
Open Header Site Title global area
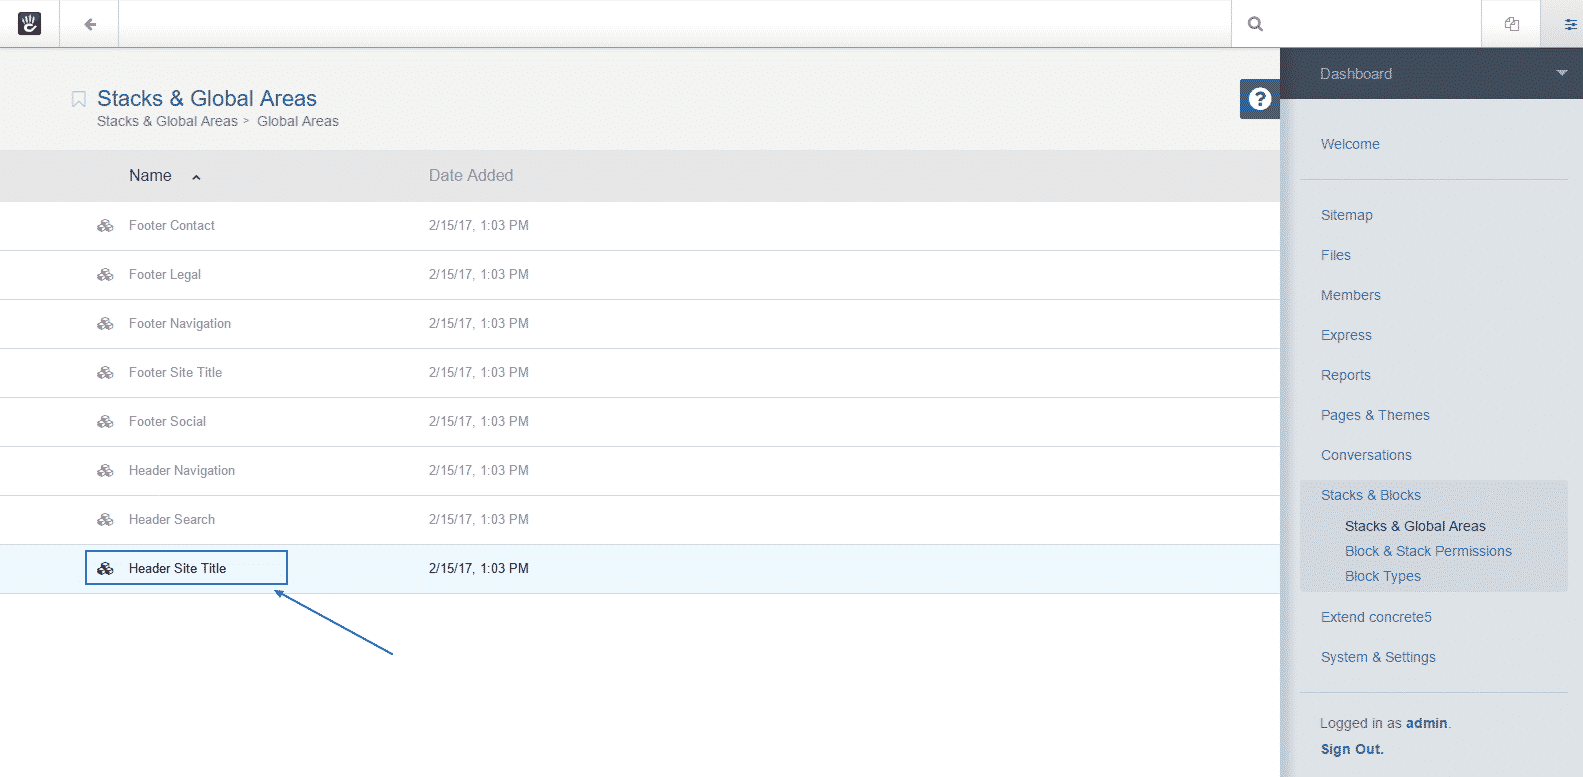(177, 568)
